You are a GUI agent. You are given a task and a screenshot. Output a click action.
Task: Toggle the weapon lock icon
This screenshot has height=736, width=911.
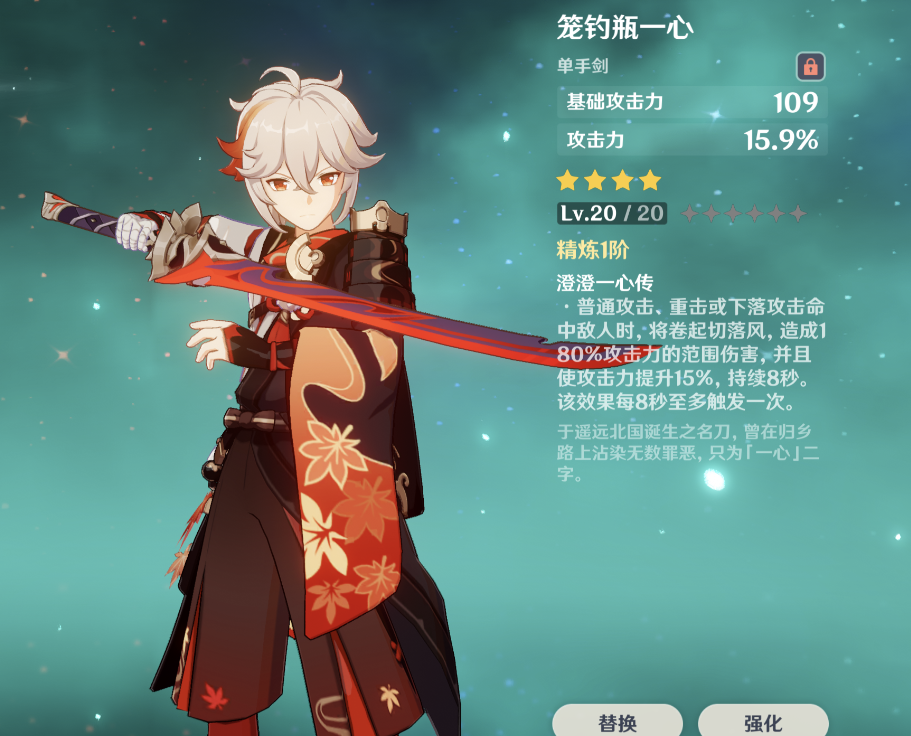coord(810,67)
